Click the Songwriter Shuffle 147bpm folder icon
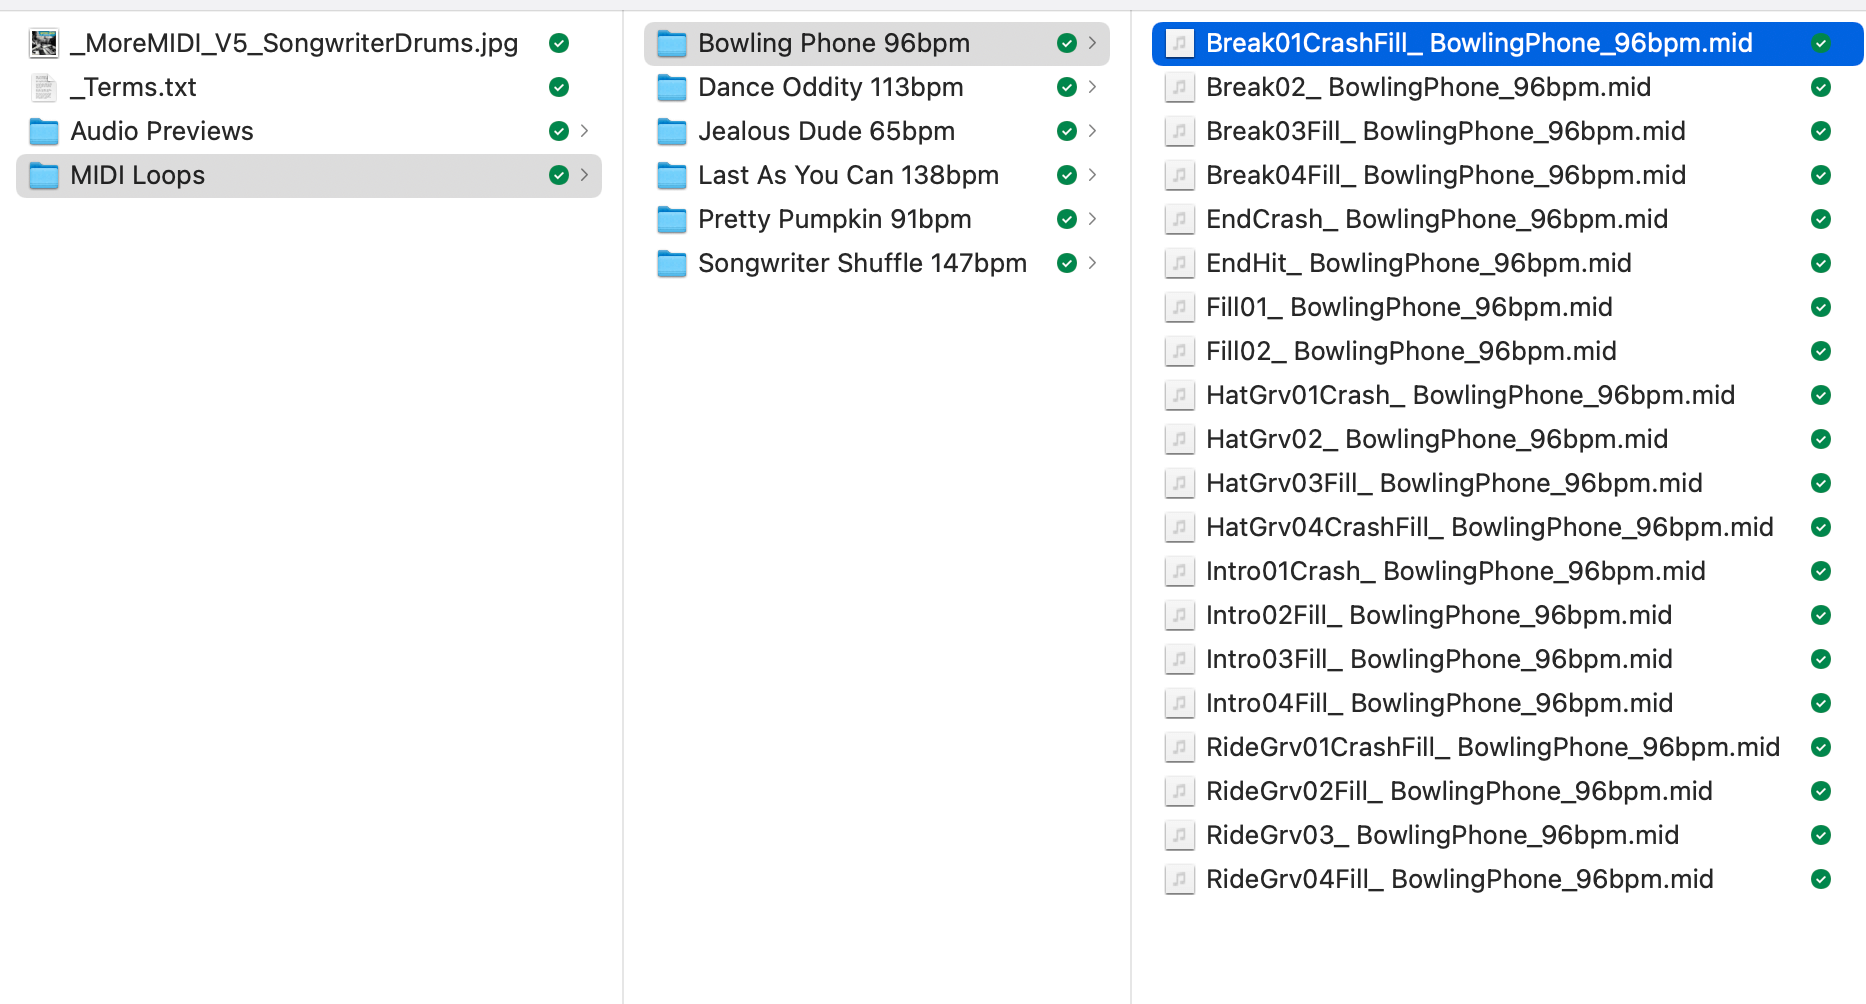The width and height of the screenshot is (1866, 1004). [x=672, y=263]
